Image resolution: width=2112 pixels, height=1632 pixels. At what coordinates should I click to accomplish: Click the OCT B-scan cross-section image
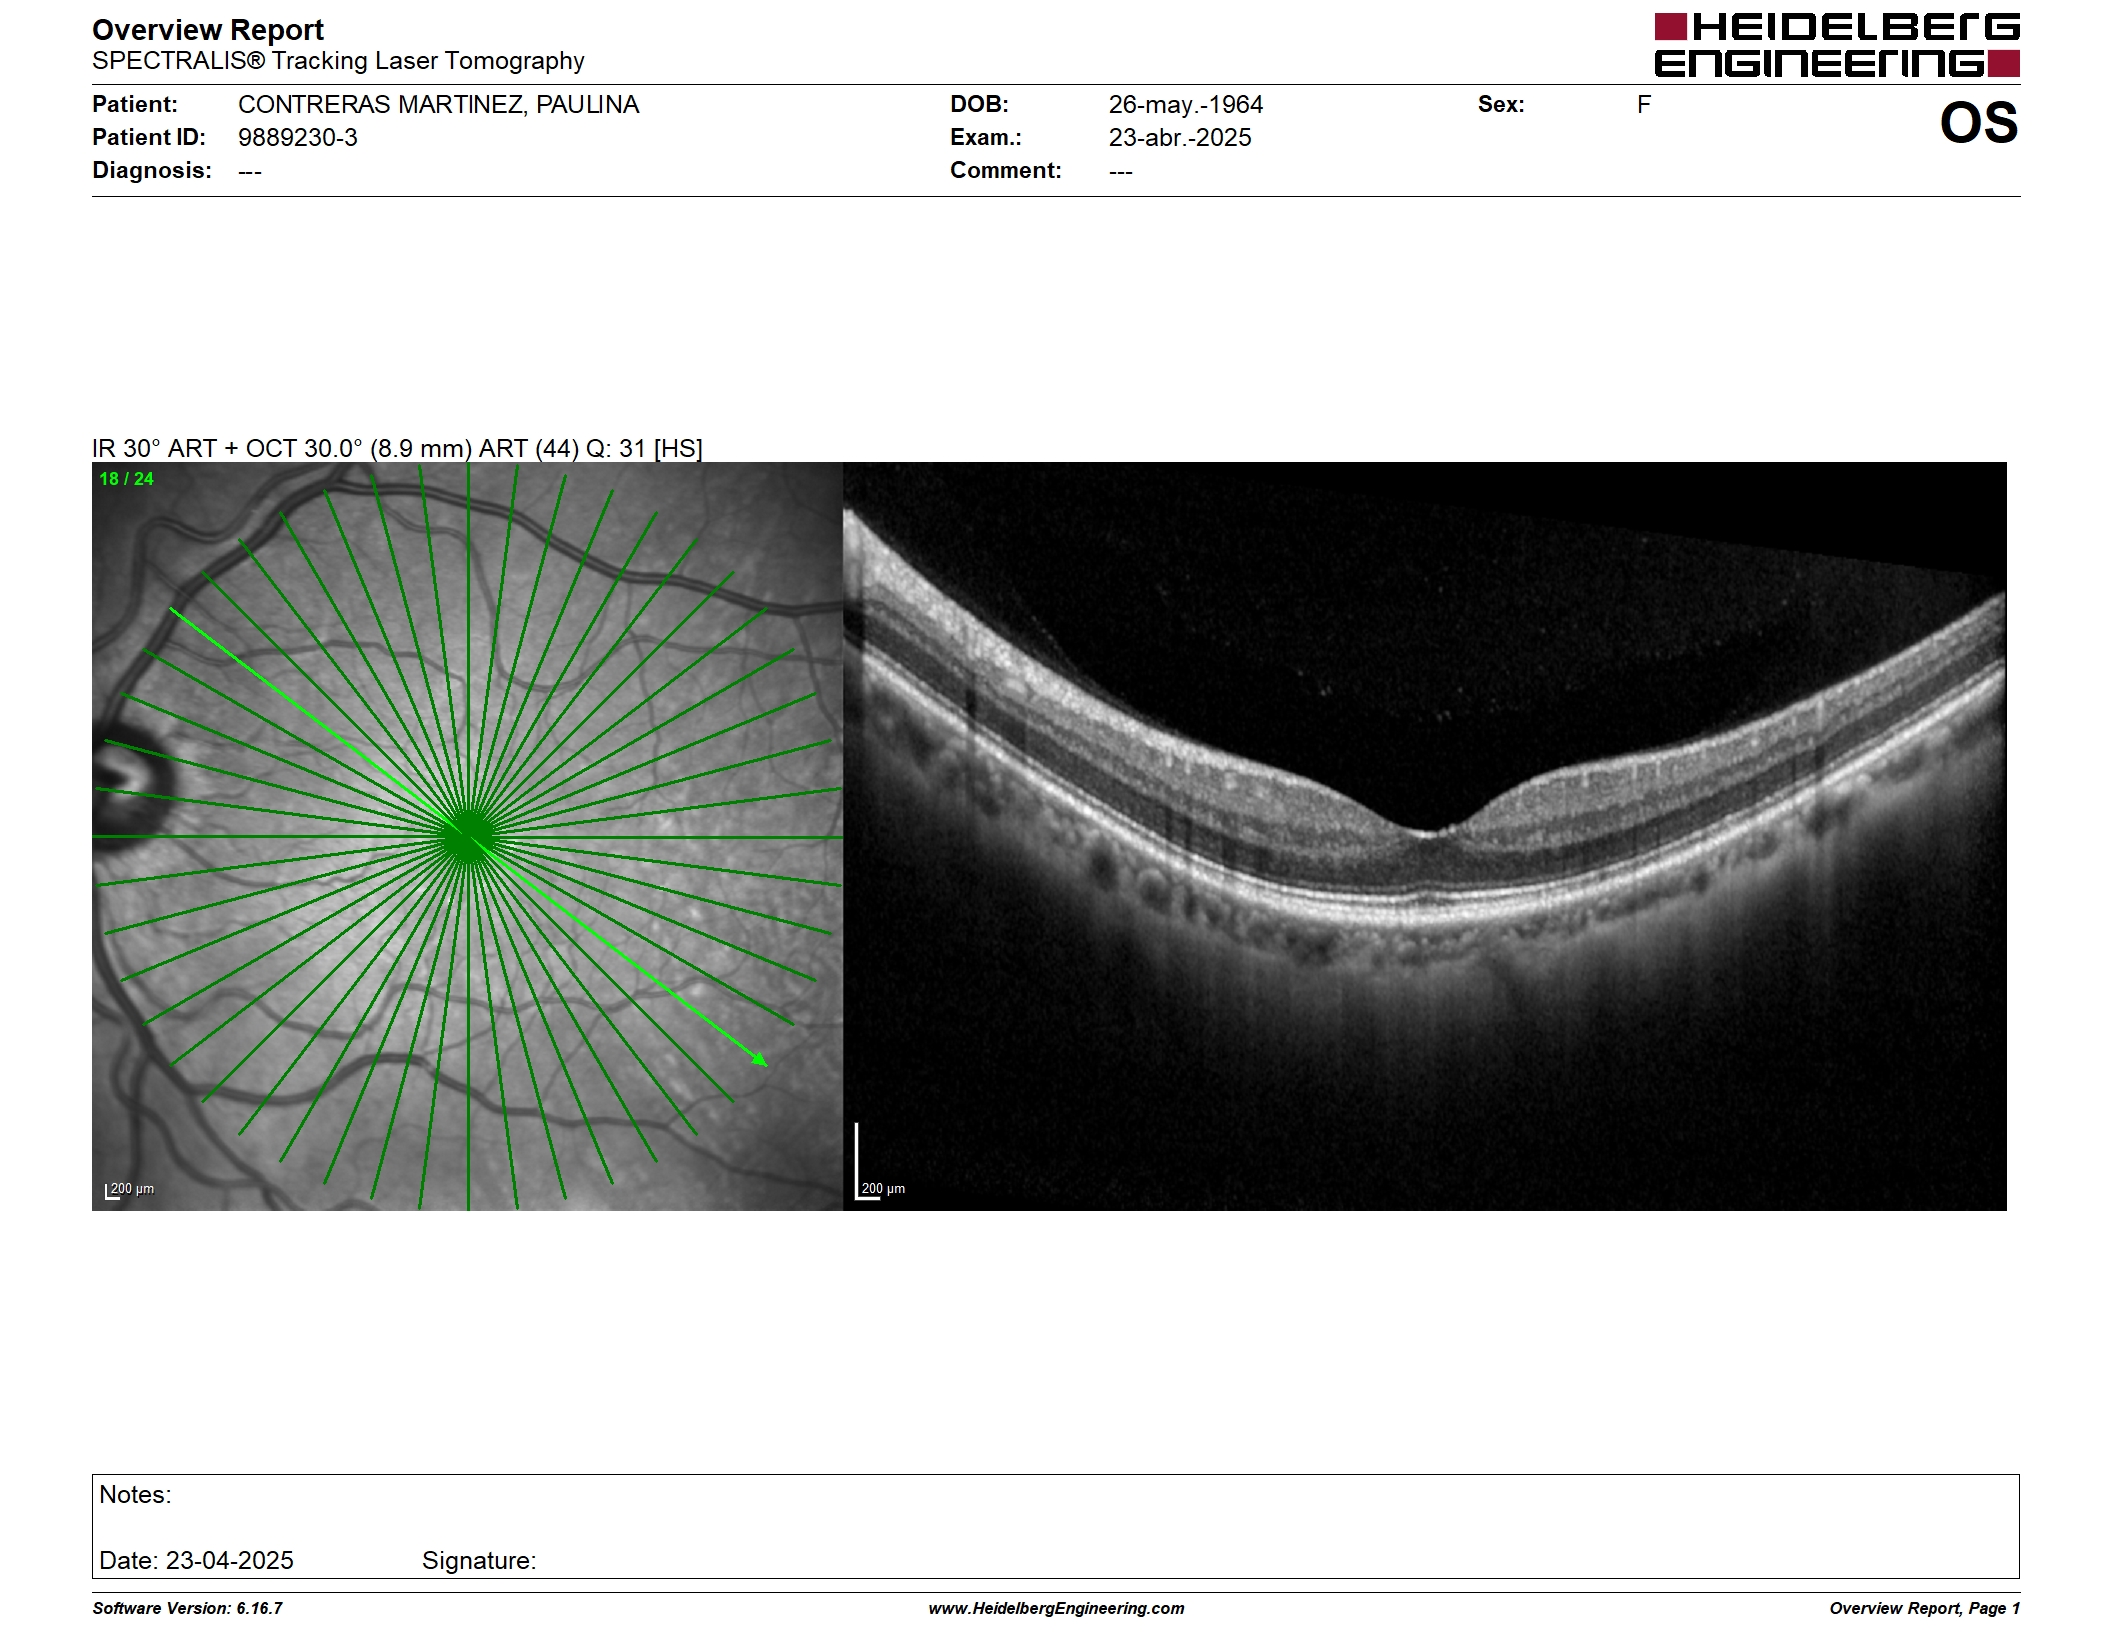(x=1425, y=836)
